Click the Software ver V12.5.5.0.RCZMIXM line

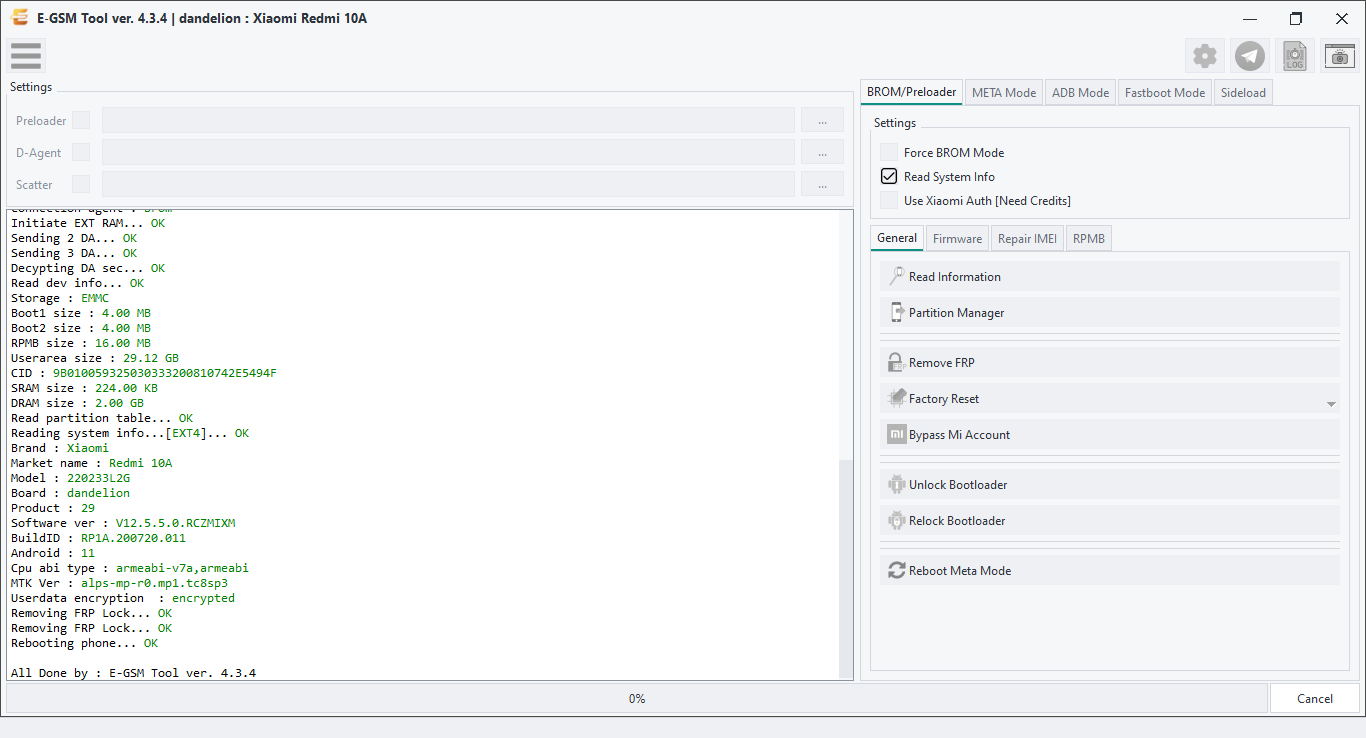123,523
